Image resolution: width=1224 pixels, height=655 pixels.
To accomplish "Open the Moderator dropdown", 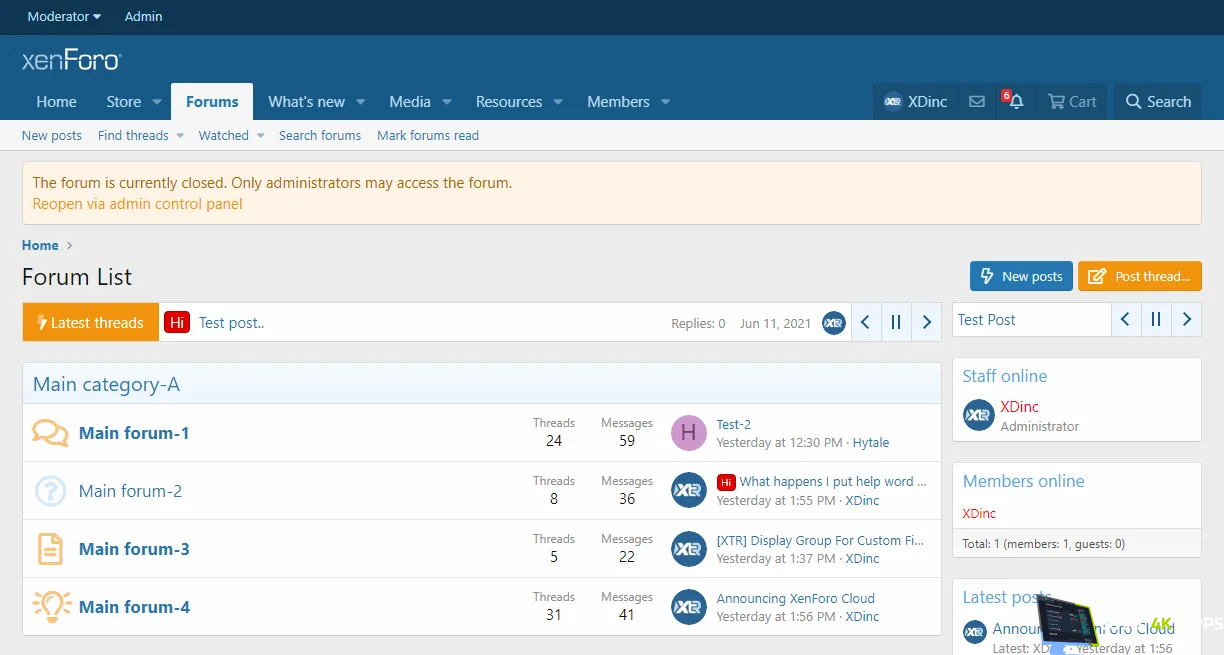I will [63, 16].
